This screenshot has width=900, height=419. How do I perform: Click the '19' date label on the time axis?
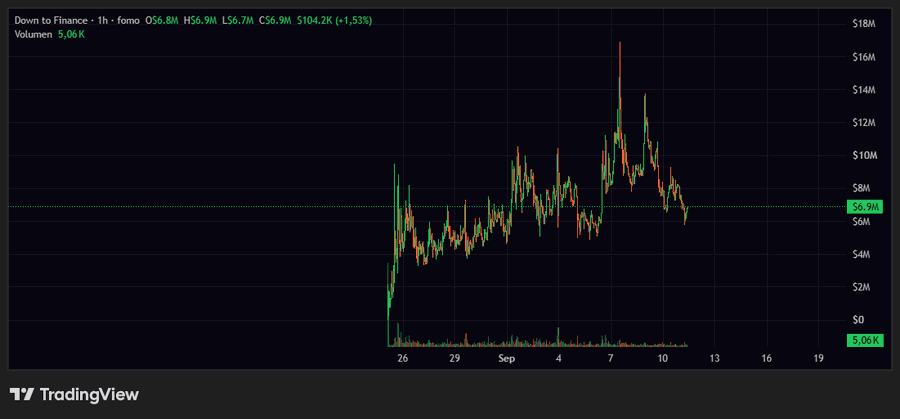pos(818,359)
